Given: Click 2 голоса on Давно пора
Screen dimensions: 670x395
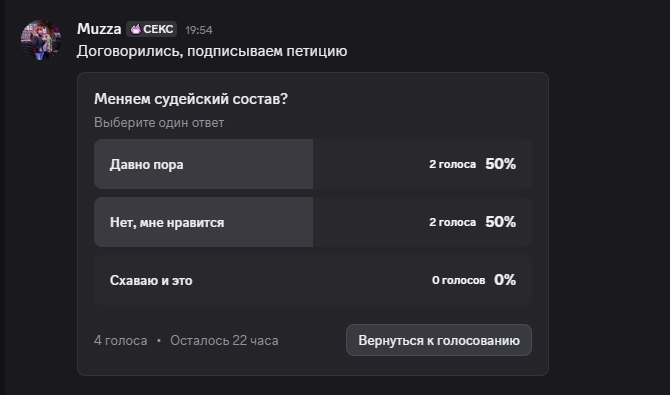Looking at the screenshot, I should pos(453,164).
